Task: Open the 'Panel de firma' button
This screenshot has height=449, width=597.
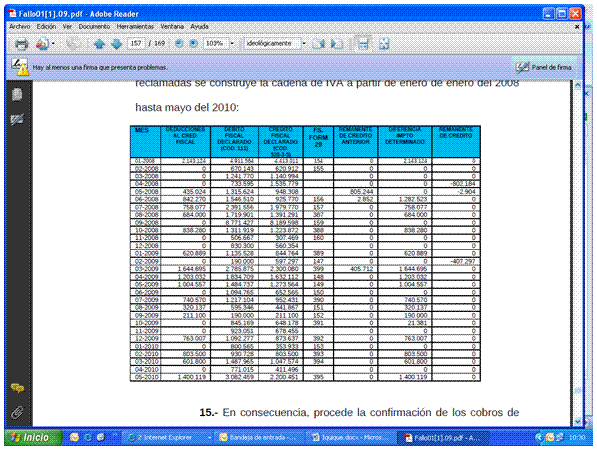Action: [x=544, y=67]
